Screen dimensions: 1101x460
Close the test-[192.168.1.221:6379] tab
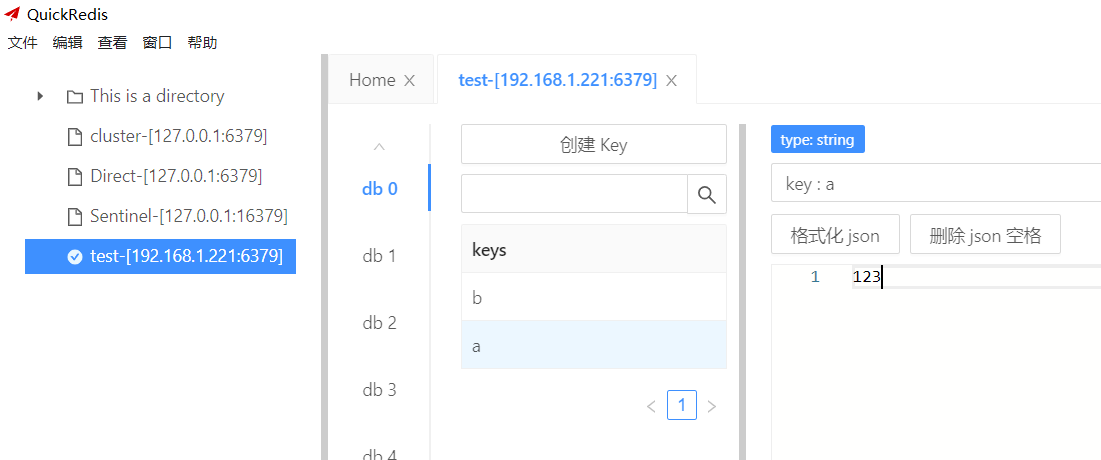[671, 81]
